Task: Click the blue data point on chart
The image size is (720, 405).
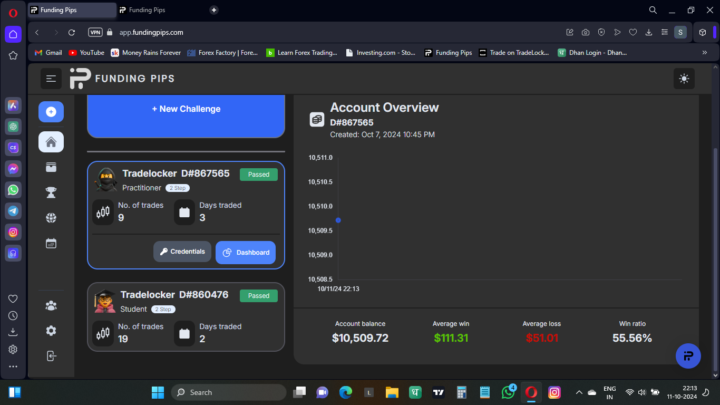Action: click(338, 220)
